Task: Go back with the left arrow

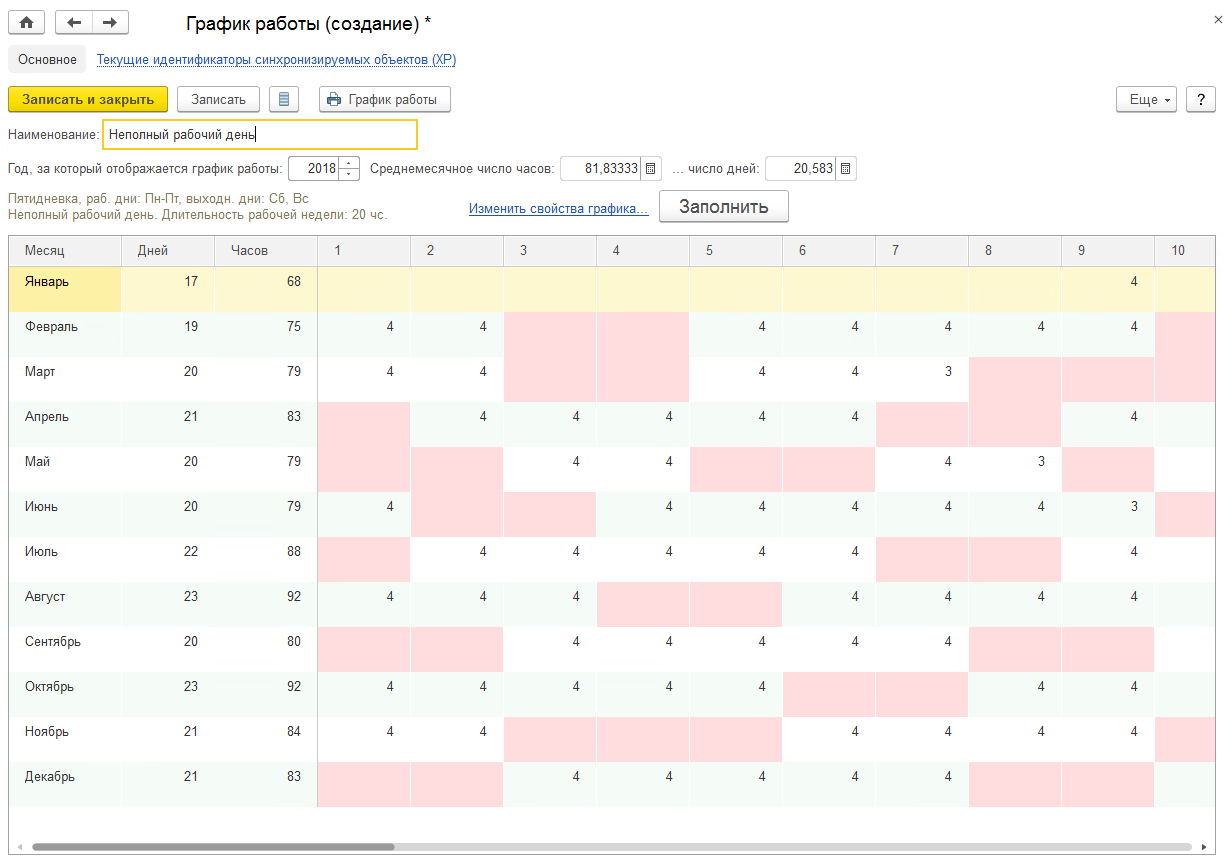Action: click(x=74, y=22)
